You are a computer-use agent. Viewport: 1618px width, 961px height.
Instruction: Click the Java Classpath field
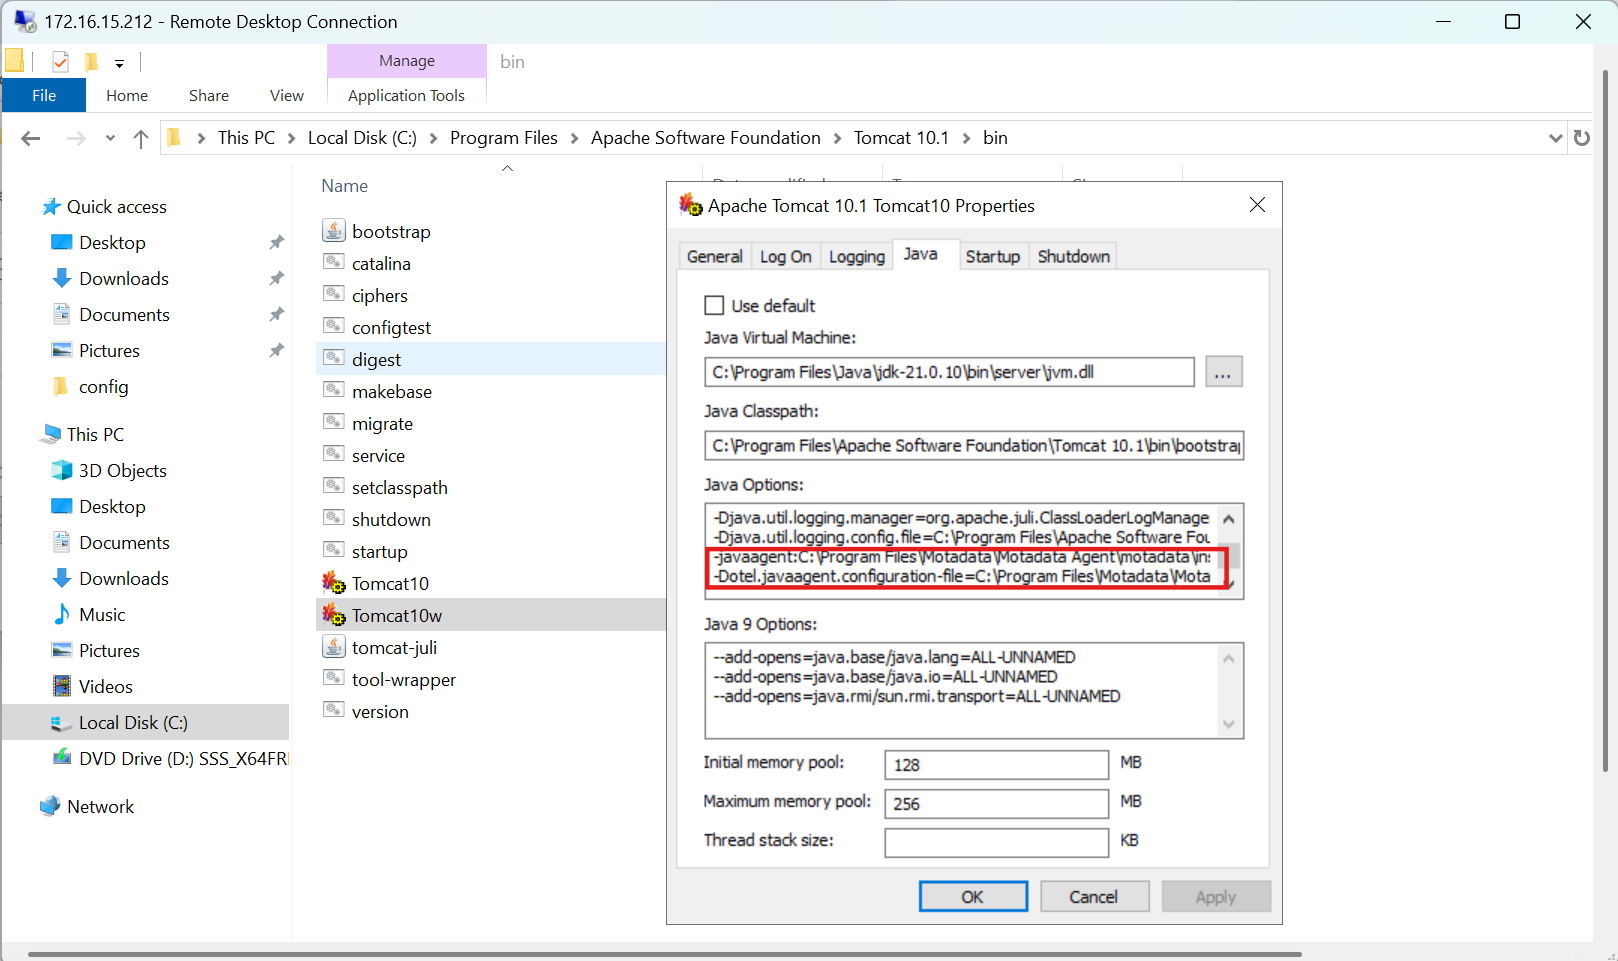974,445
